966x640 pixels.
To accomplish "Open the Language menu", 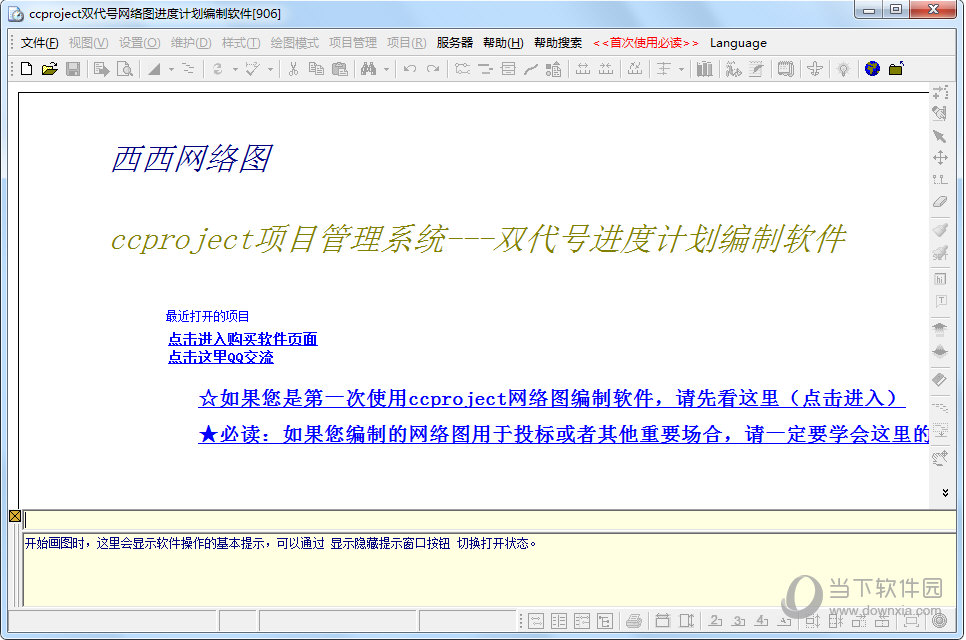I will (x=738, y=43).
